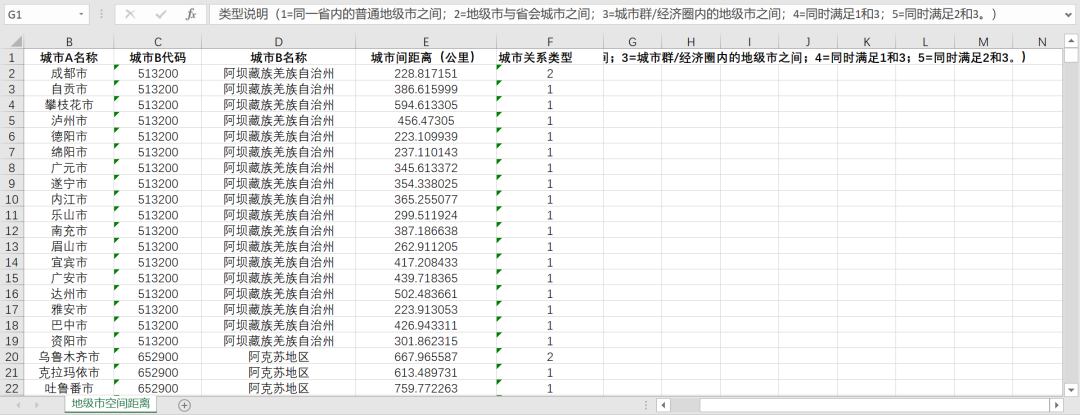Select cell containing 乌鲁木齐市
Viewport: 1080px width, 415px height.
coord(70,357)
